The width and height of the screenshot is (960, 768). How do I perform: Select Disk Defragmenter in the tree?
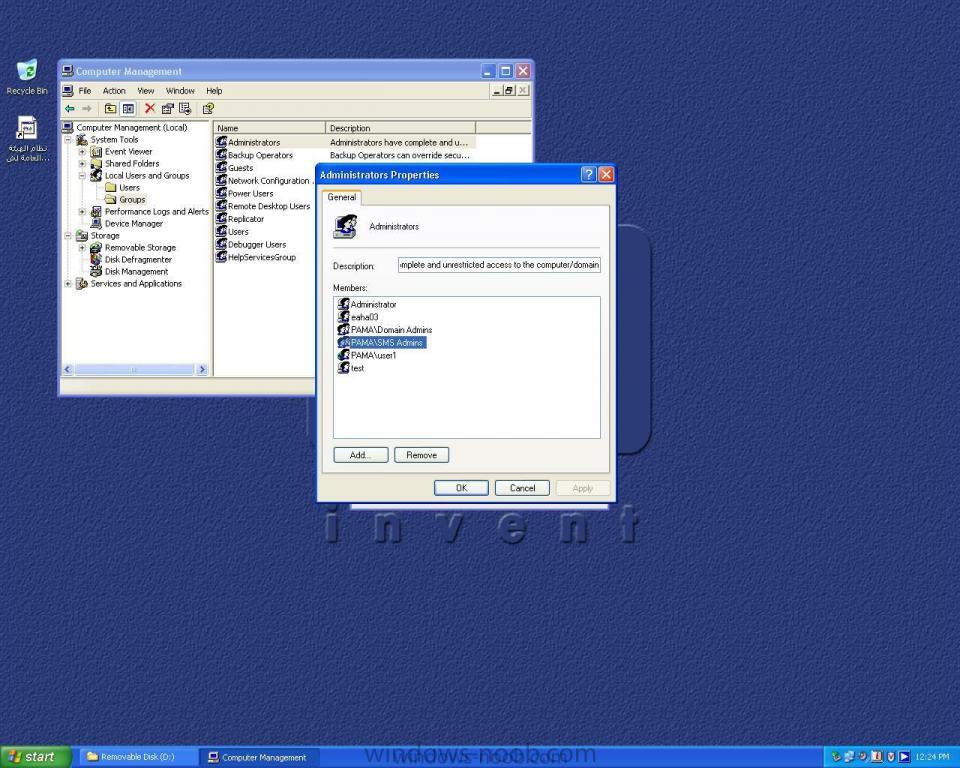(138, 260)
